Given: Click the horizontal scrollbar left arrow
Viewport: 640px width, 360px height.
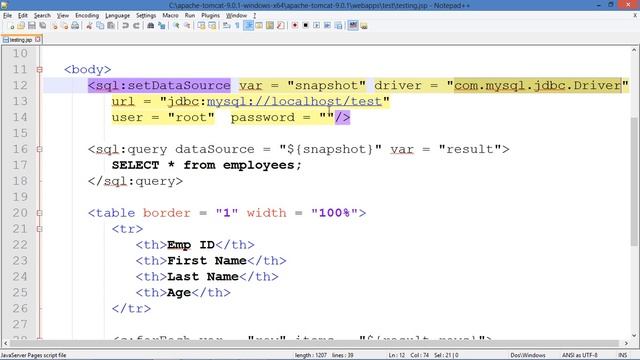Looking at the screenshot, I should tap(5, 343).
